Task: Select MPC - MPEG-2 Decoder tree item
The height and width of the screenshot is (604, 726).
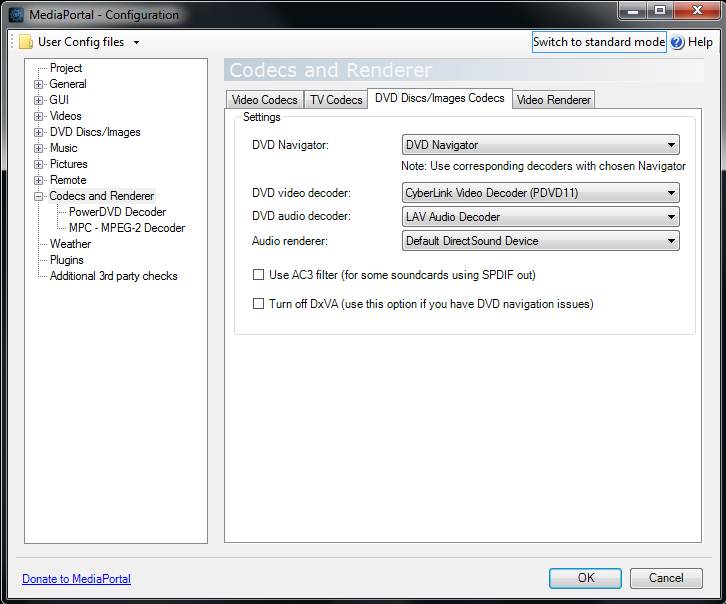Action: click(x=127, y=228)
